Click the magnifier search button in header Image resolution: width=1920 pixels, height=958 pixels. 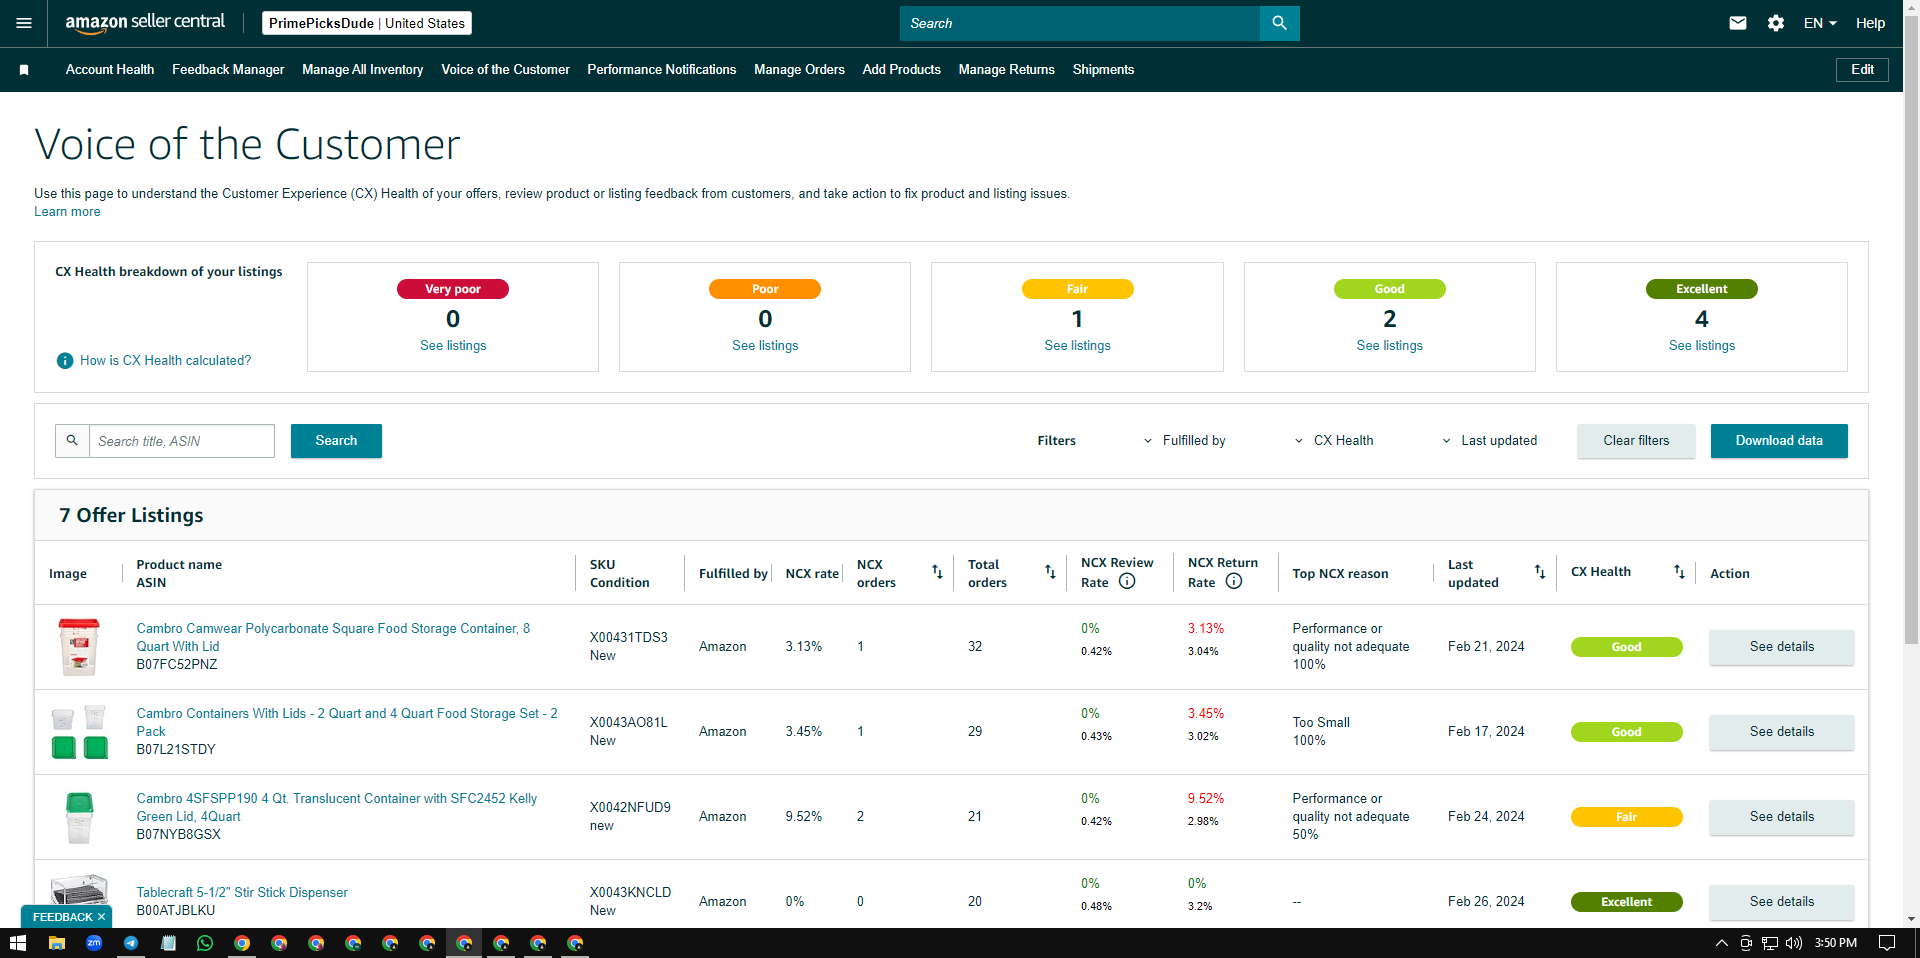tap(1279, 23)
